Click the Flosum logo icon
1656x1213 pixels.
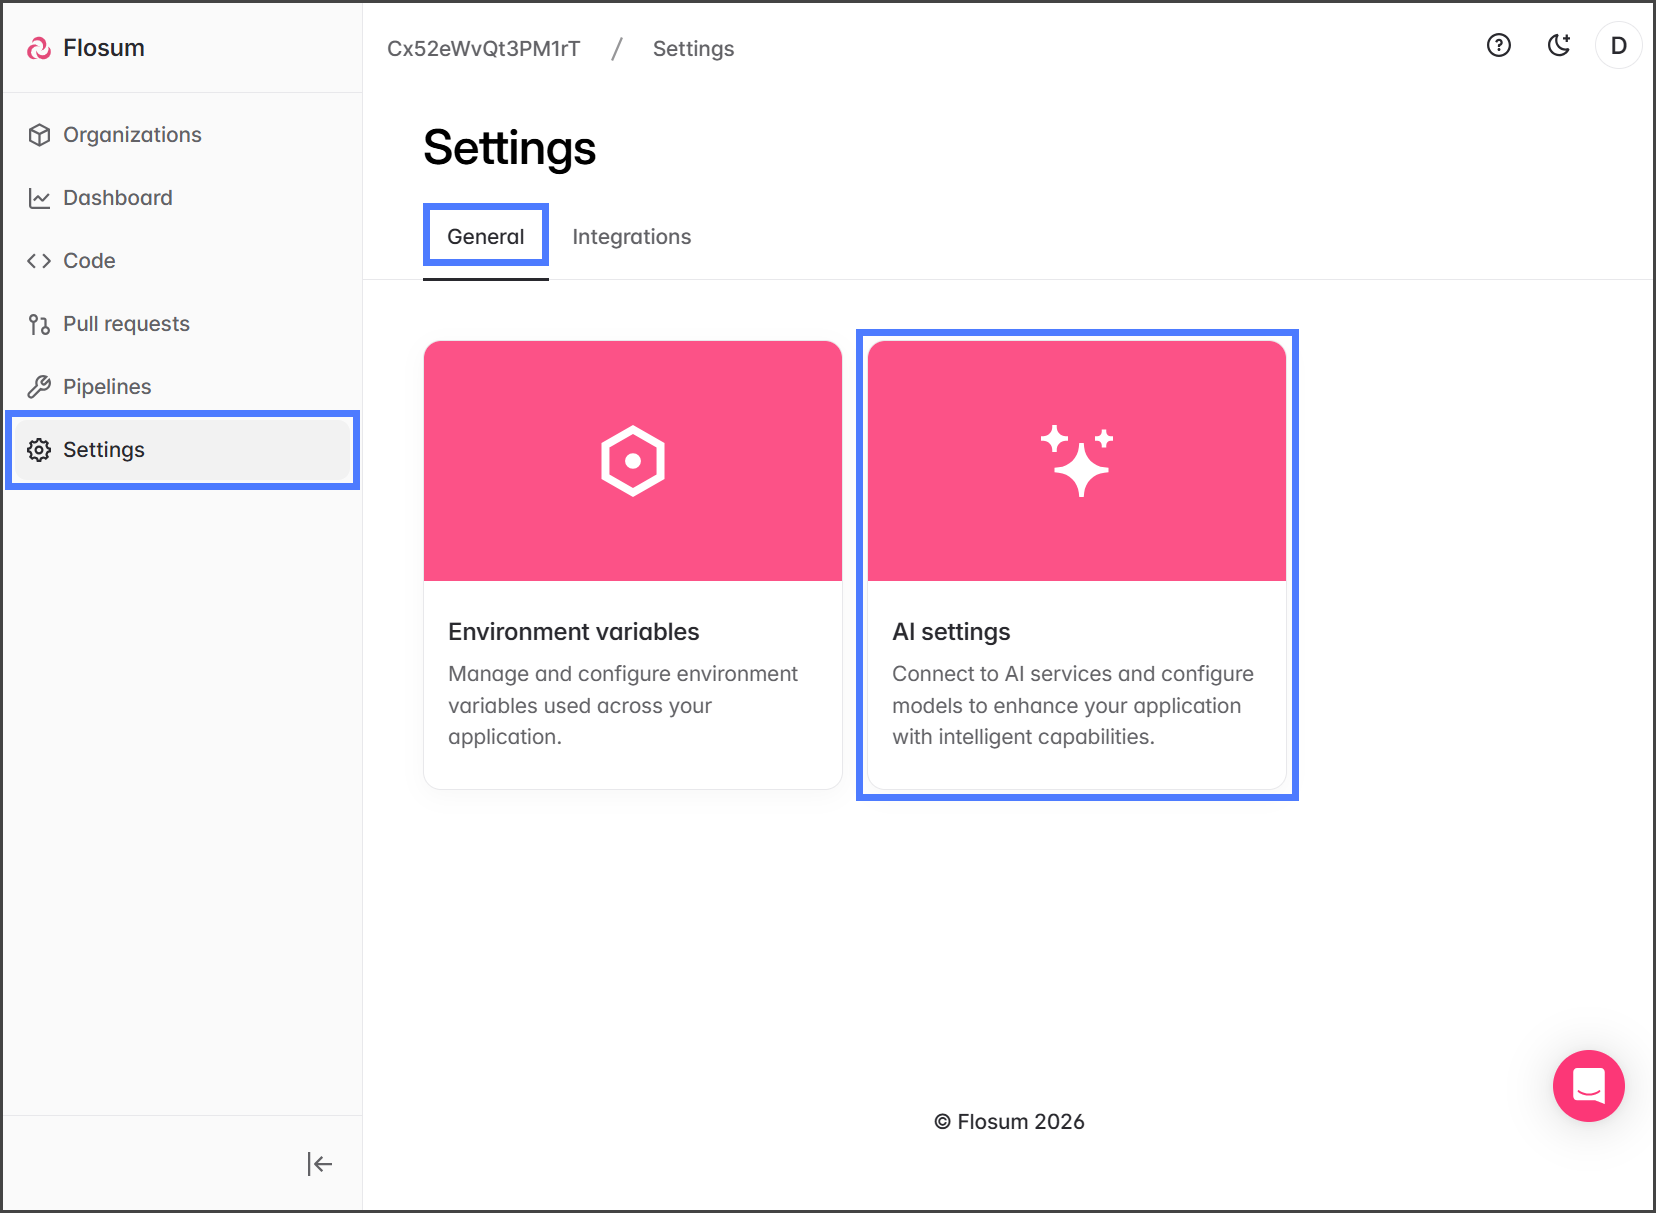[39, 48]
